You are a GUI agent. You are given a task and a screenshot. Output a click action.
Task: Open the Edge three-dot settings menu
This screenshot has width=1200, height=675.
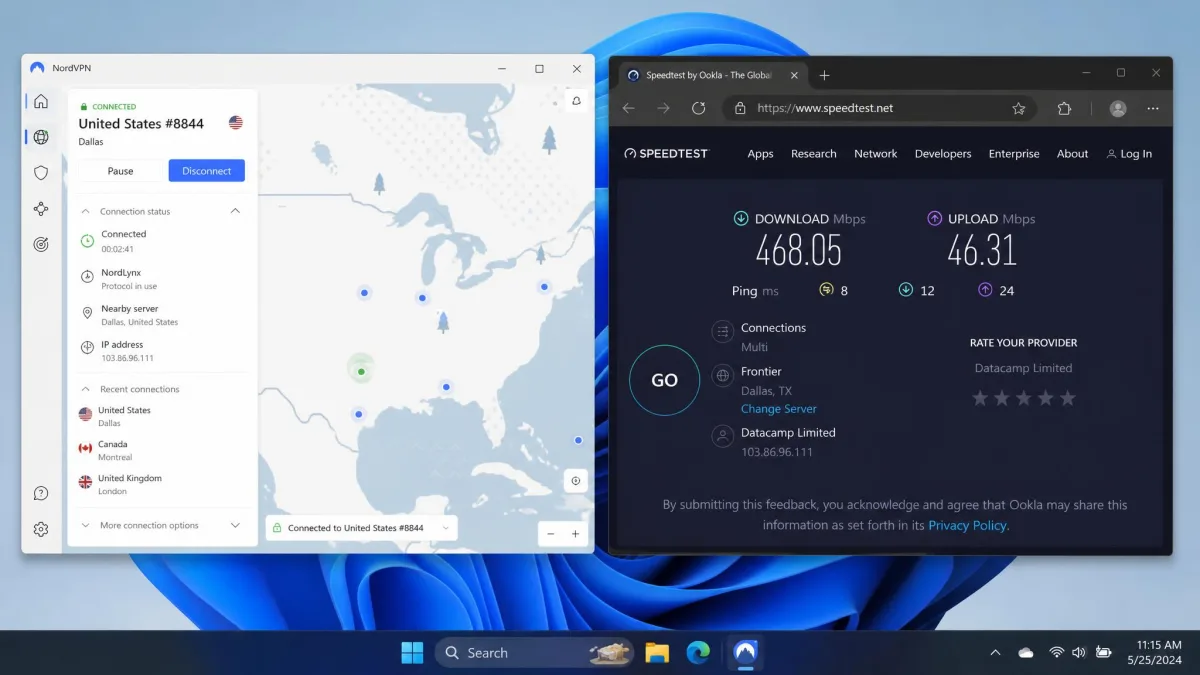[x=1153, y=108]
